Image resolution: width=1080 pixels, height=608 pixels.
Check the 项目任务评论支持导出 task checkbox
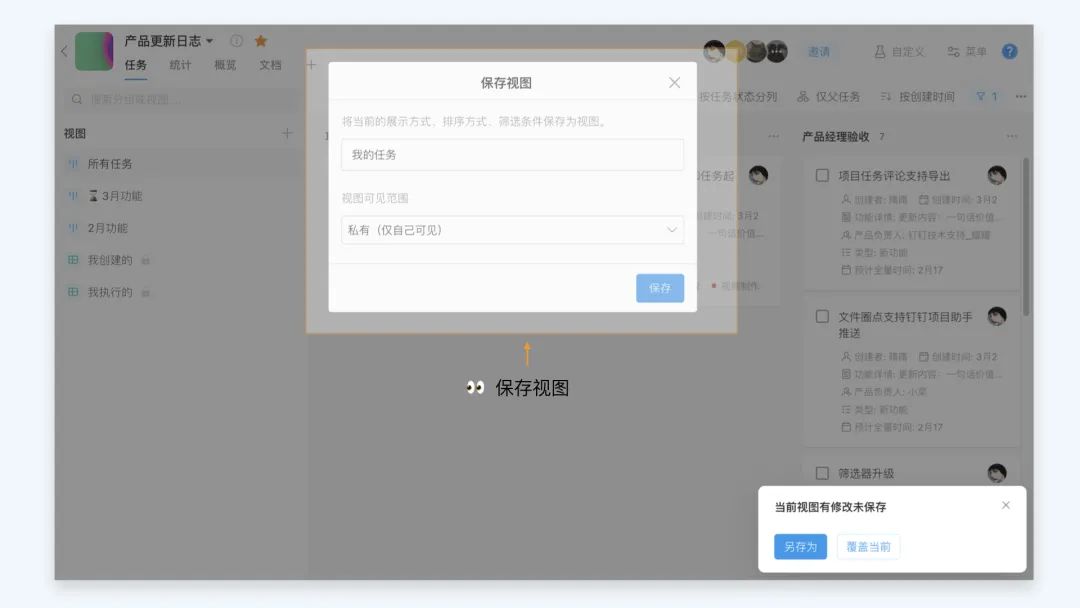(822, 176)
